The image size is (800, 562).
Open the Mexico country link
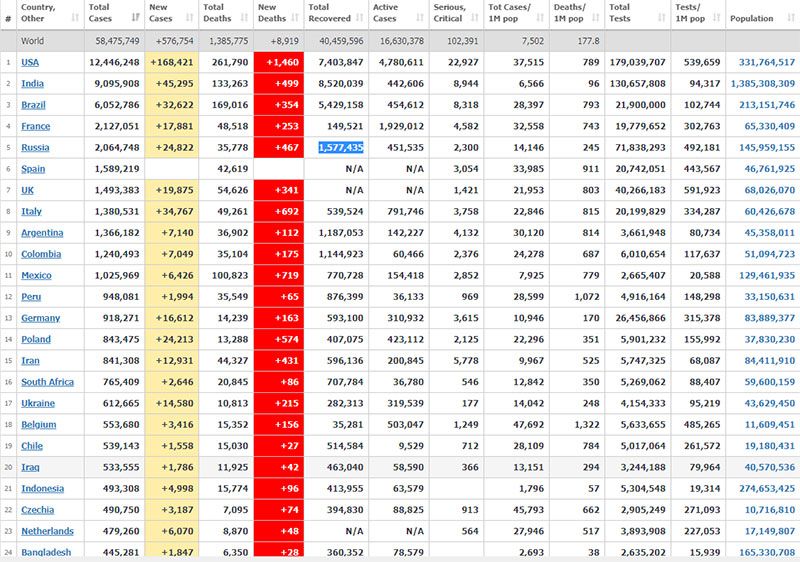click(x=36, y=276)
